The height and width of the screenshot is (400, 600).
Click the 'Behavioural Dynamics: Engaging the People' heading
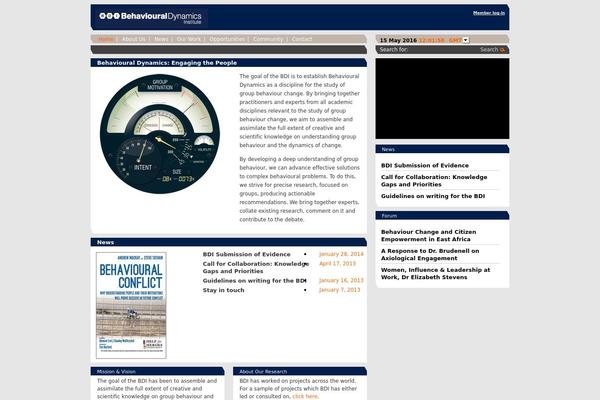(x=167, y=63)
